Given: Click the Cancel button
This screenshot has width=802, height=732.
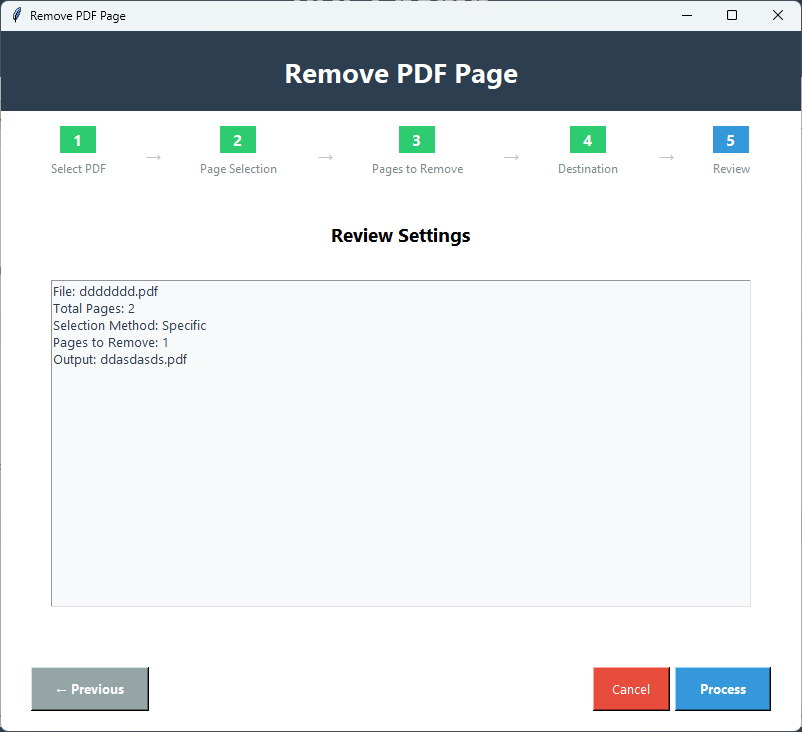Looking at the screenshot, I should point(631,689).
